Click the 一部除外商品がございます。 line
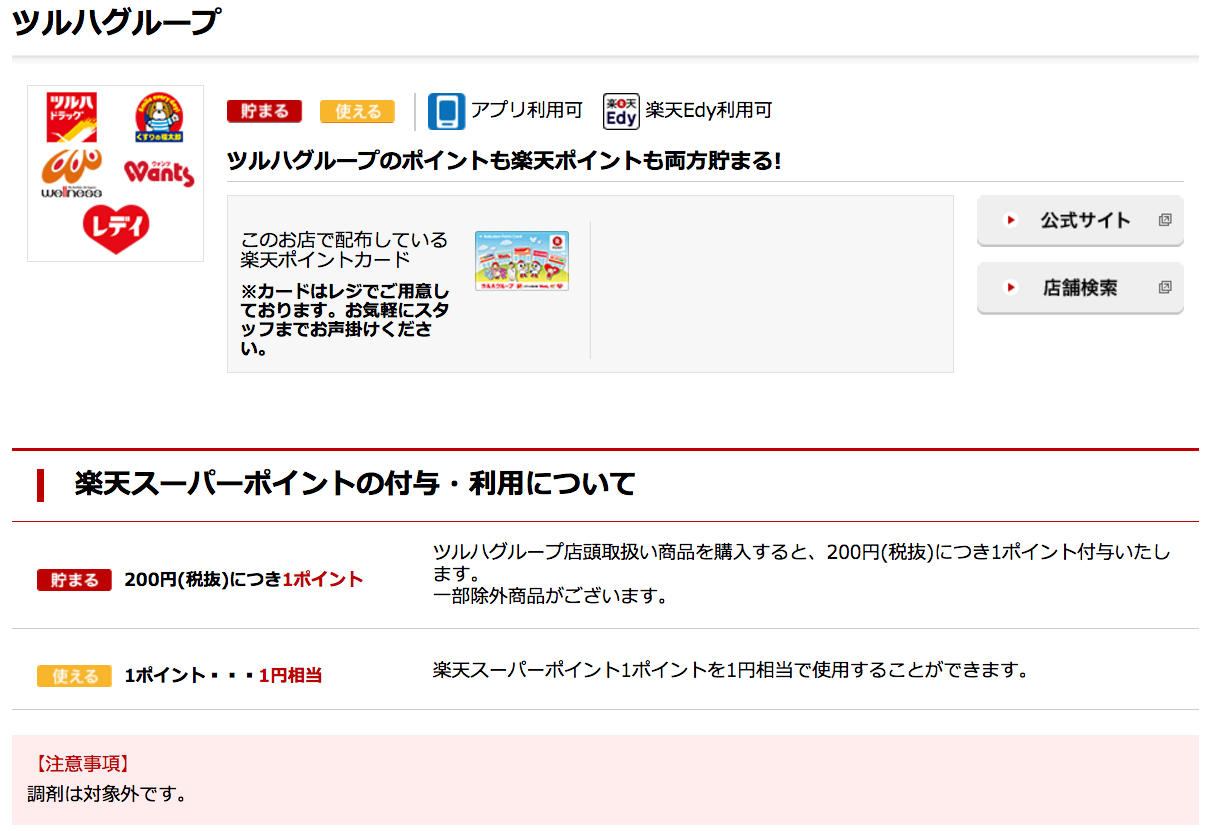This screenshot has width=1225, height=831. click(x=550, y=596)
